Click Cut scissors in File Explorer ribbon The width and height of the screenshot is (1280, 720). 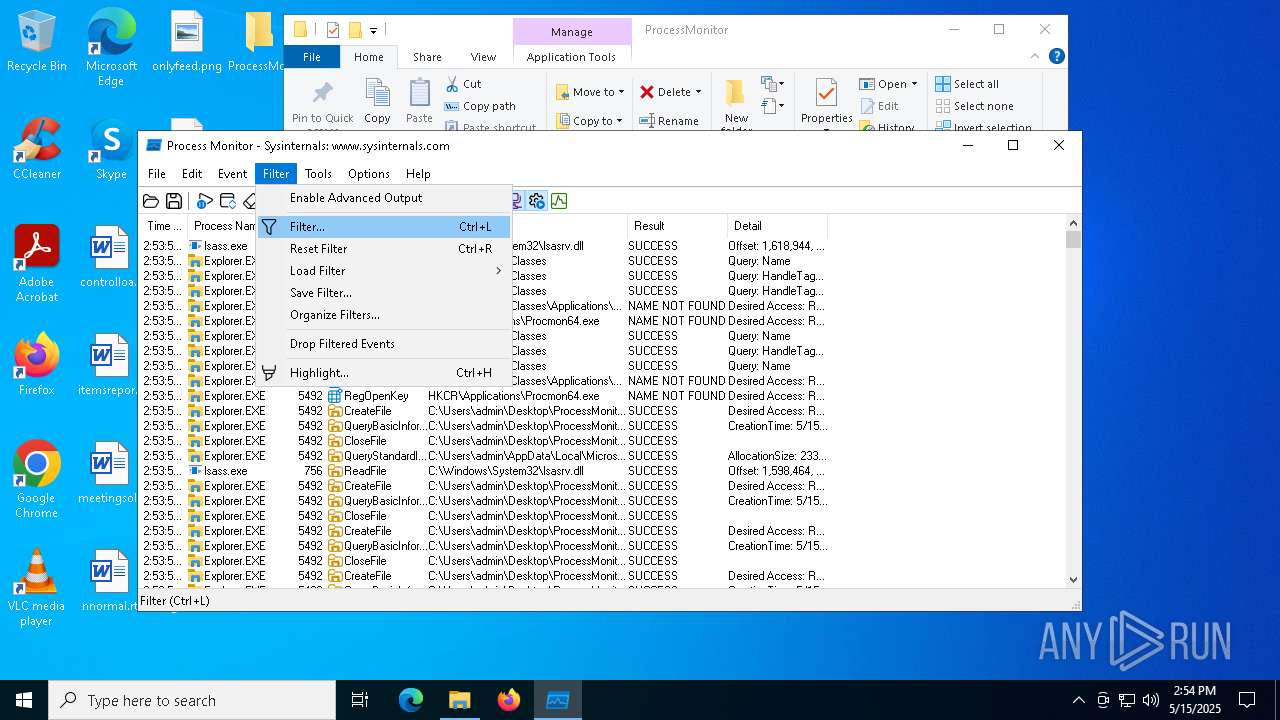click(463, 84)
